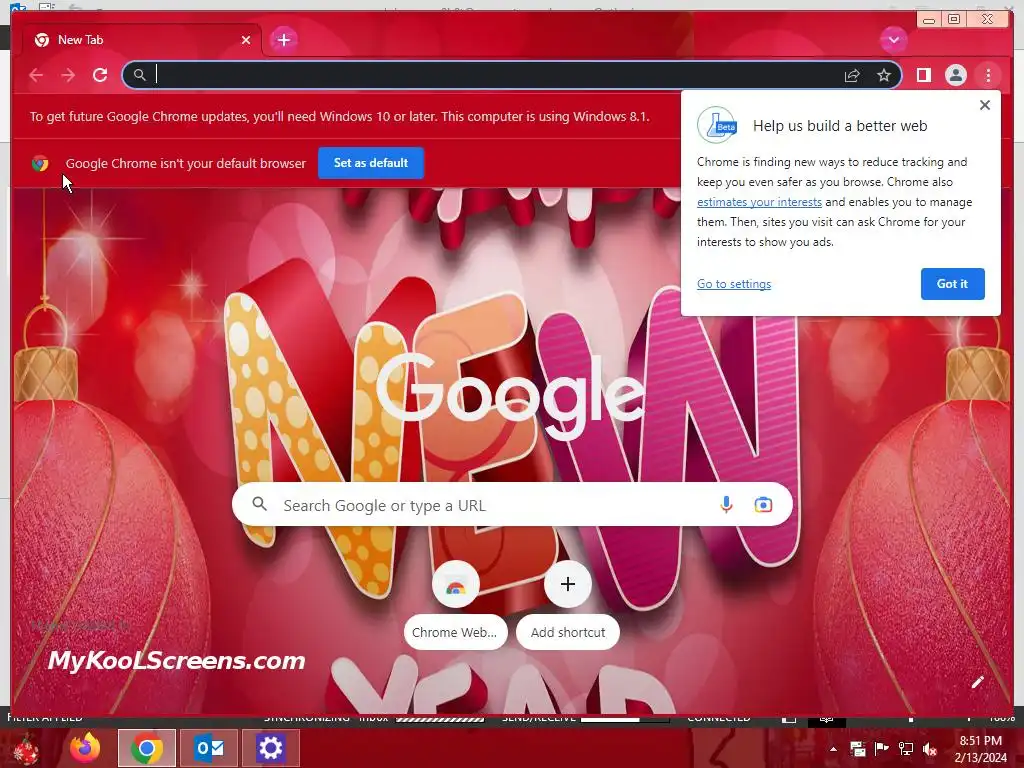Click the Google search box

[x=512, y=504]
